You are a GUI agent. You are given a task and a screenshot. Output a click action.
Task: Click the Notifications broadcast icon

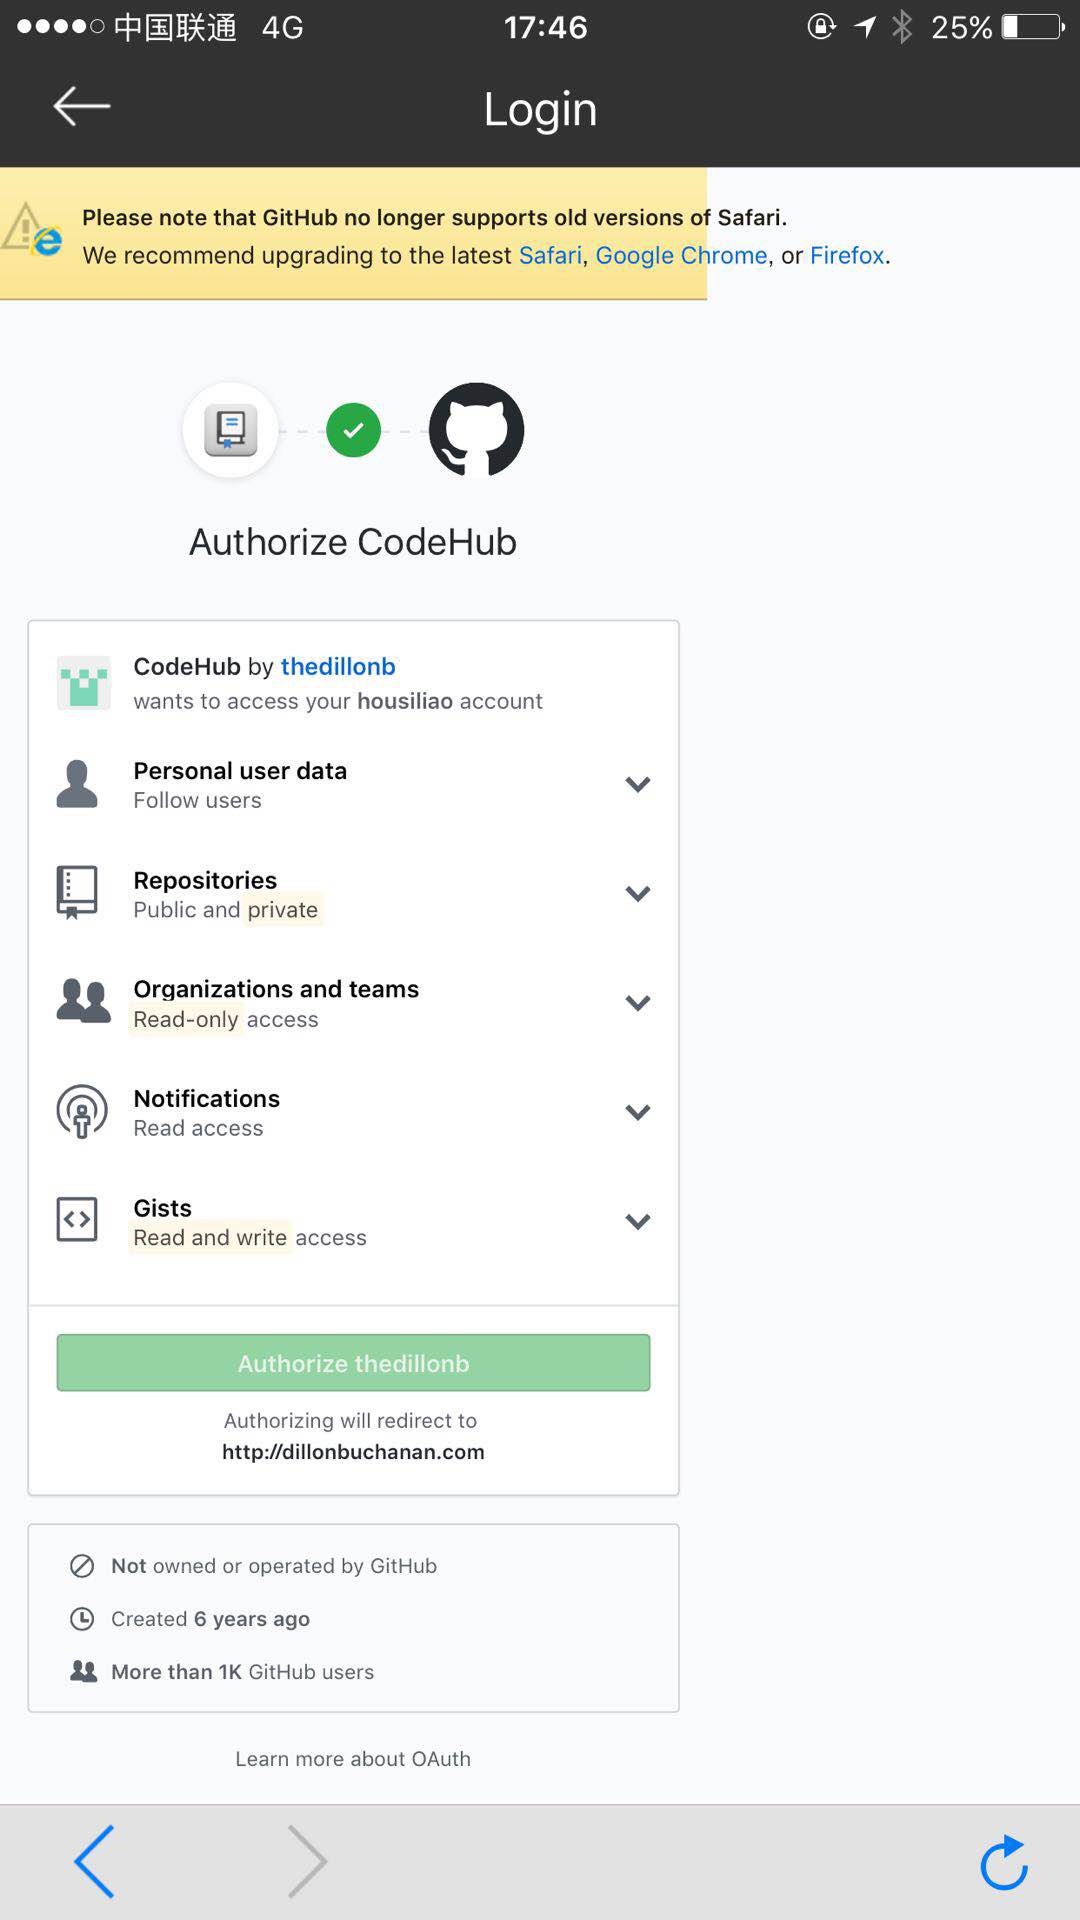(80, 1111)
